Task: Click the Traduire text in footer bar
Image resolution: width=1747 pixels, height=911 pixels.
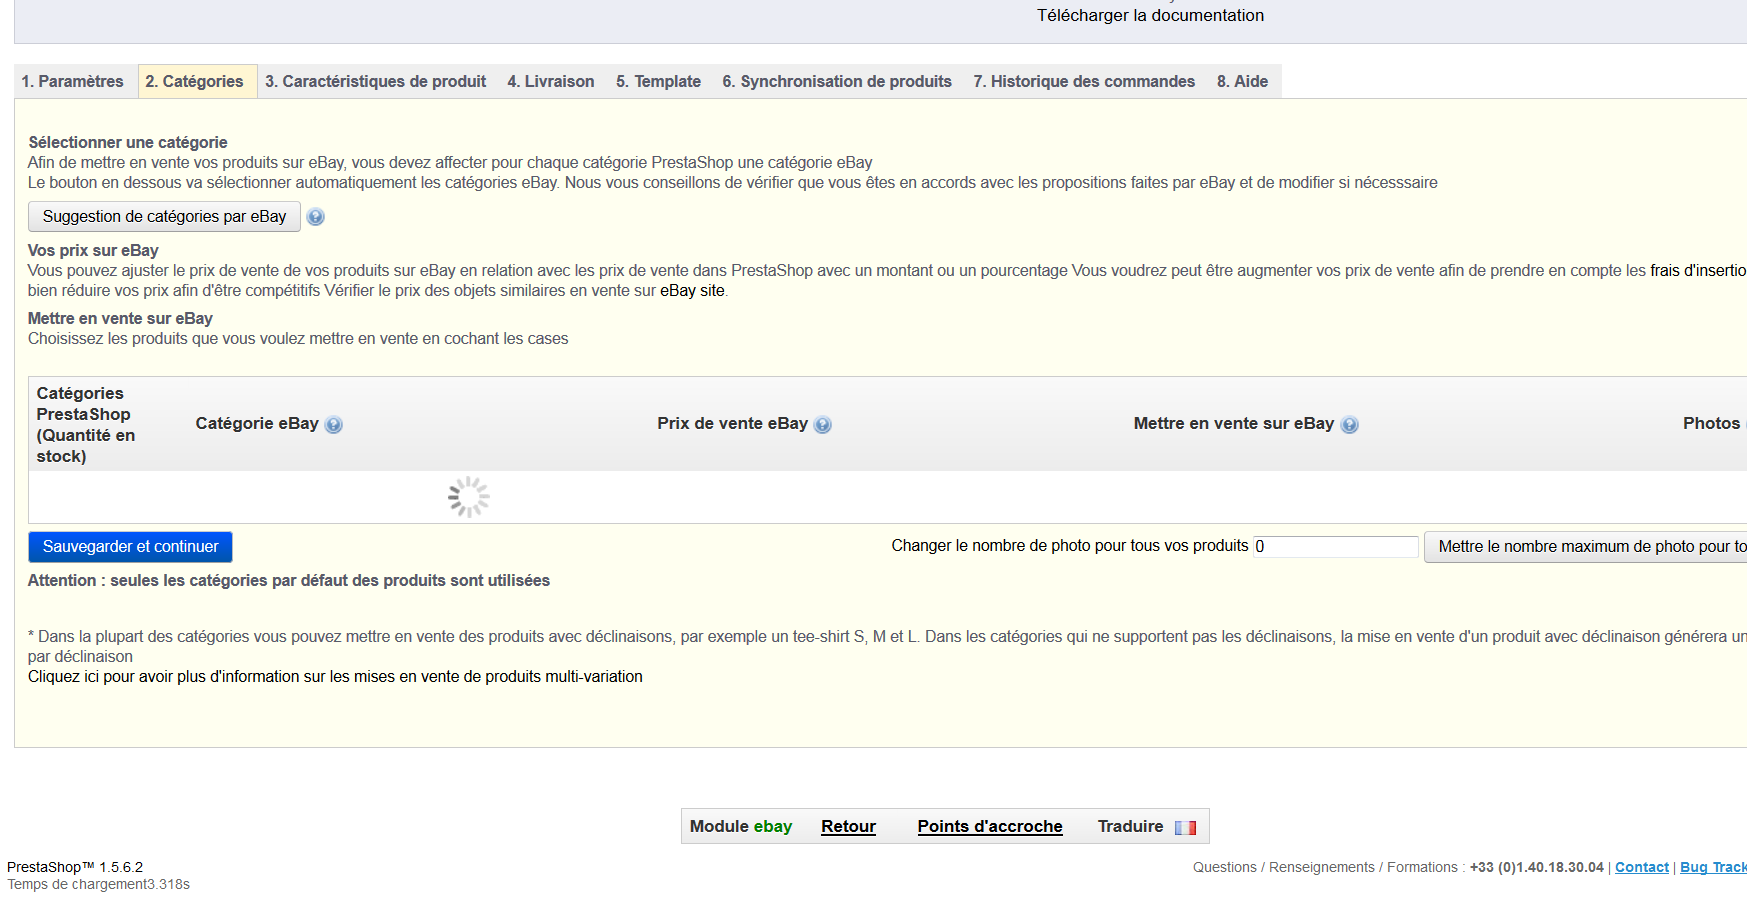Action: click(x=1130, y=827)
